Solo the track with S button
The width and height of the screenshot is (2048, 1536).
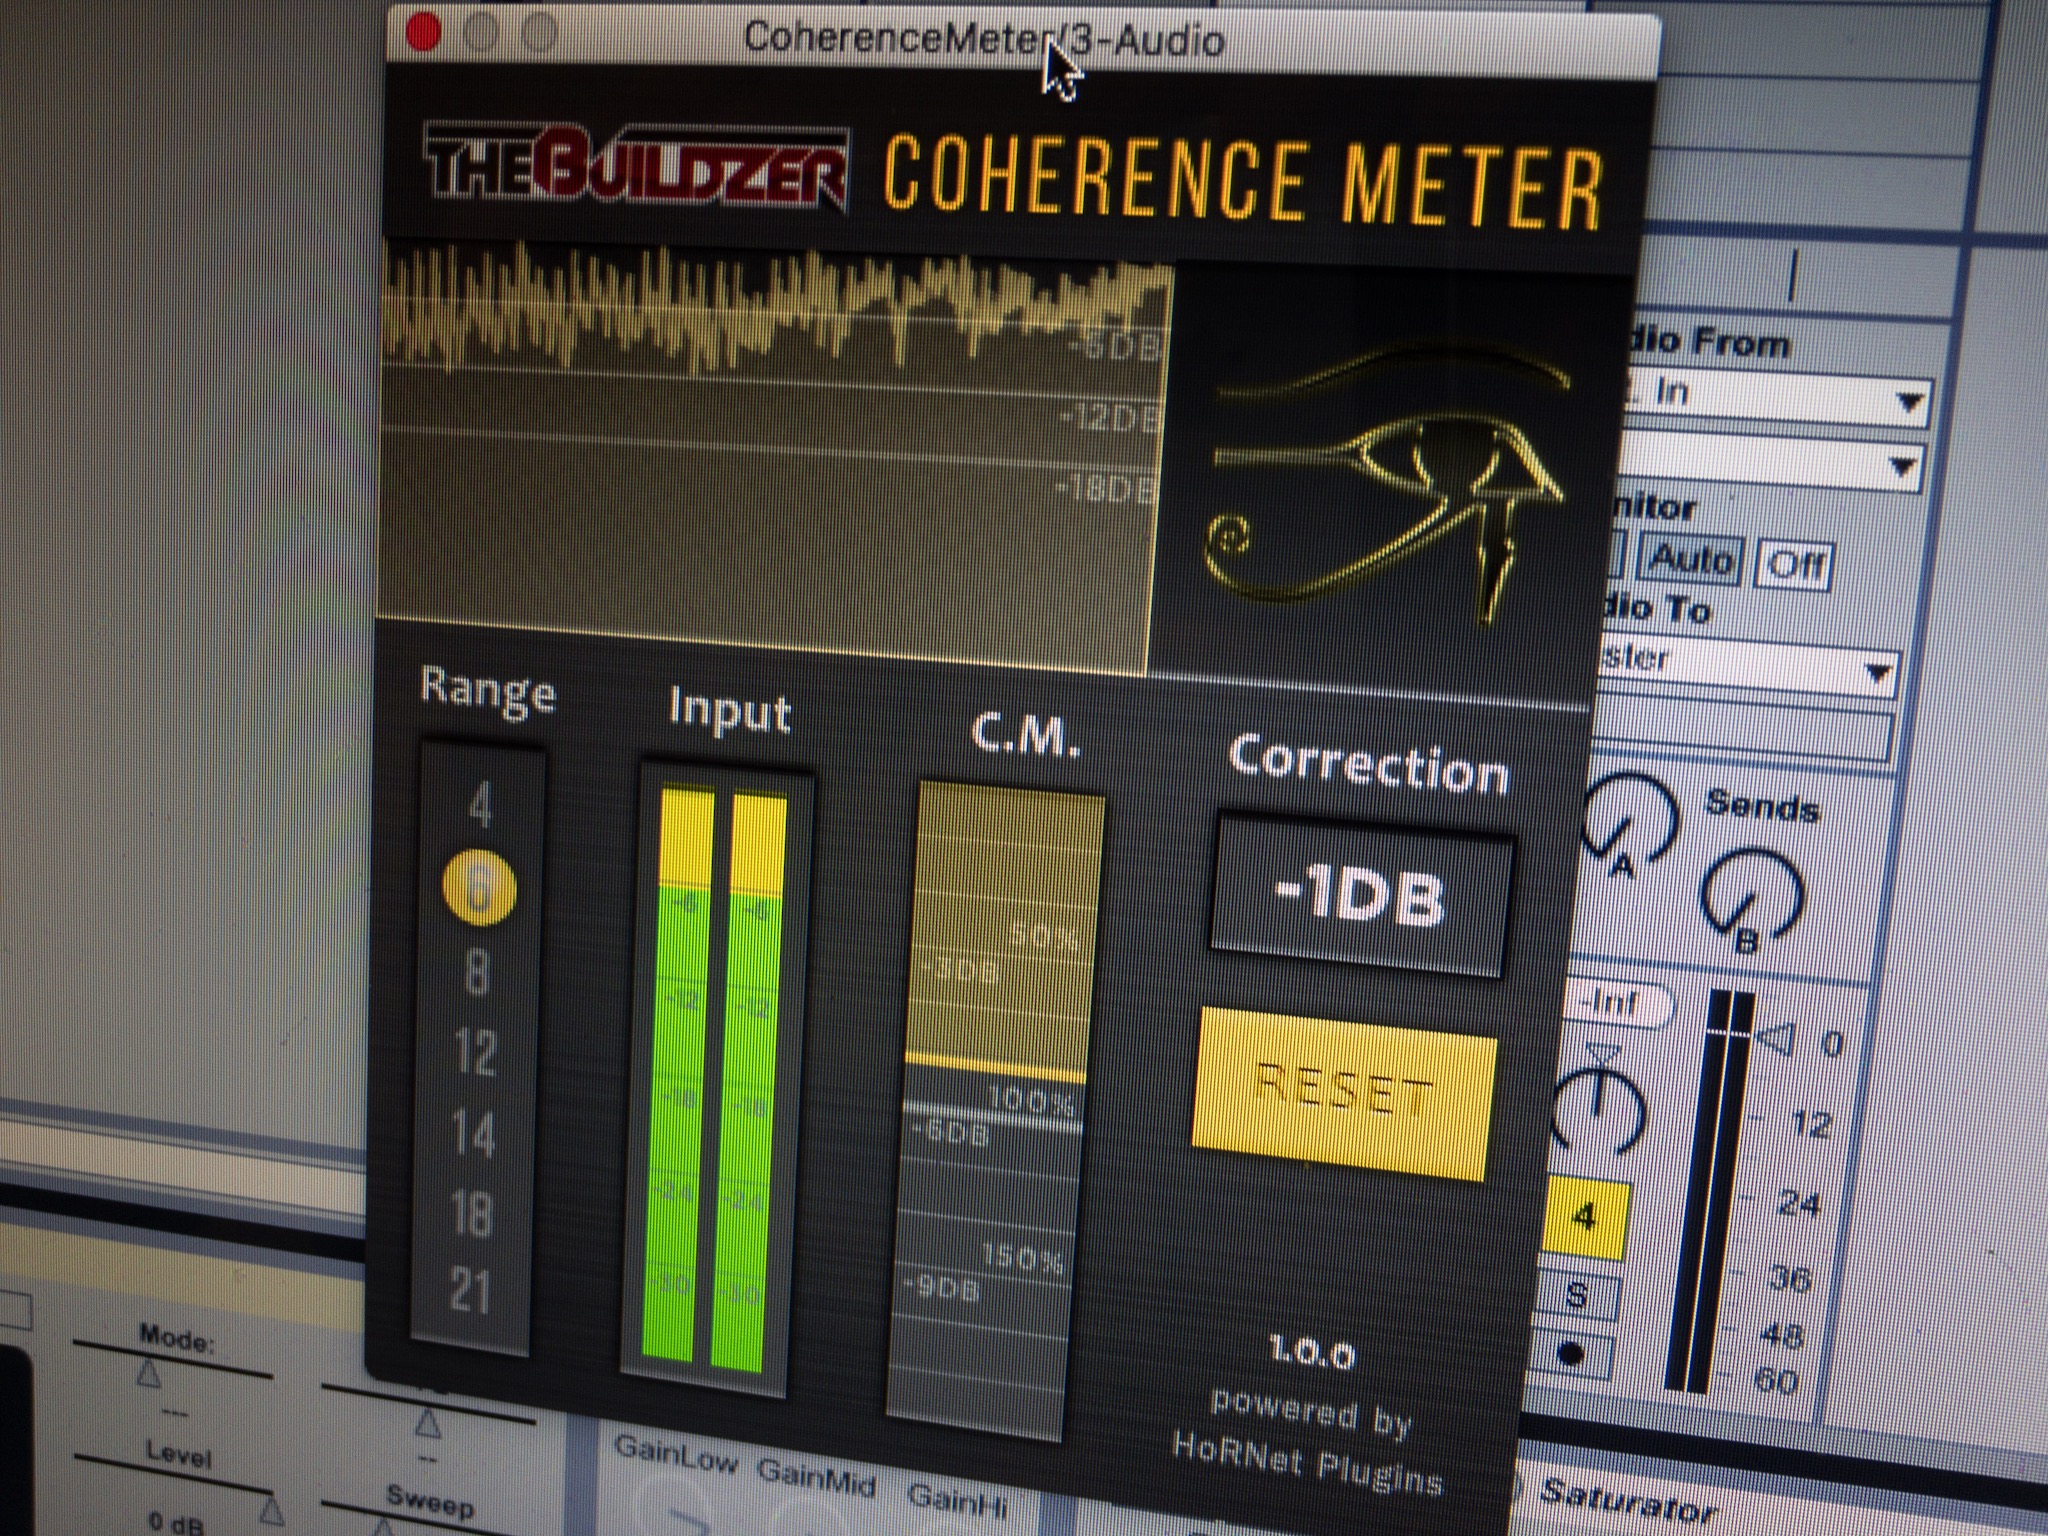tap(1577, 1296)
